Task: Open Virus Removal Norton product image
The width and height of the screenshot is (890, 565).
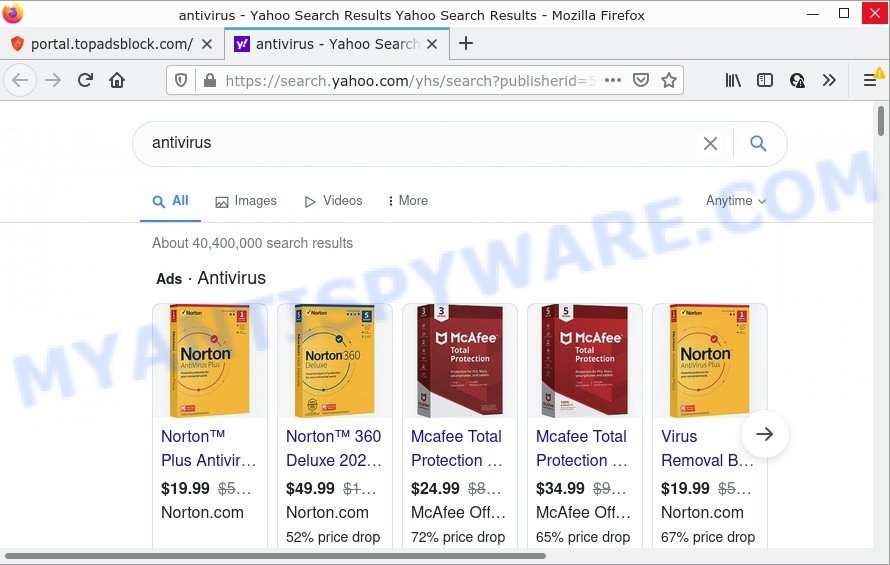Action: 710,361
